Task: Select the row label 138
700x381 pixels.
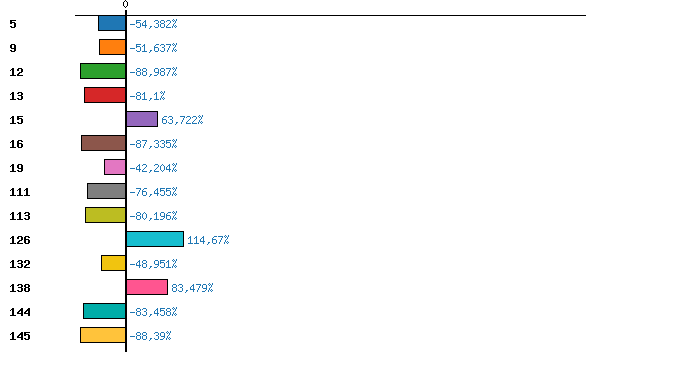Action: (x=20, y=288)
